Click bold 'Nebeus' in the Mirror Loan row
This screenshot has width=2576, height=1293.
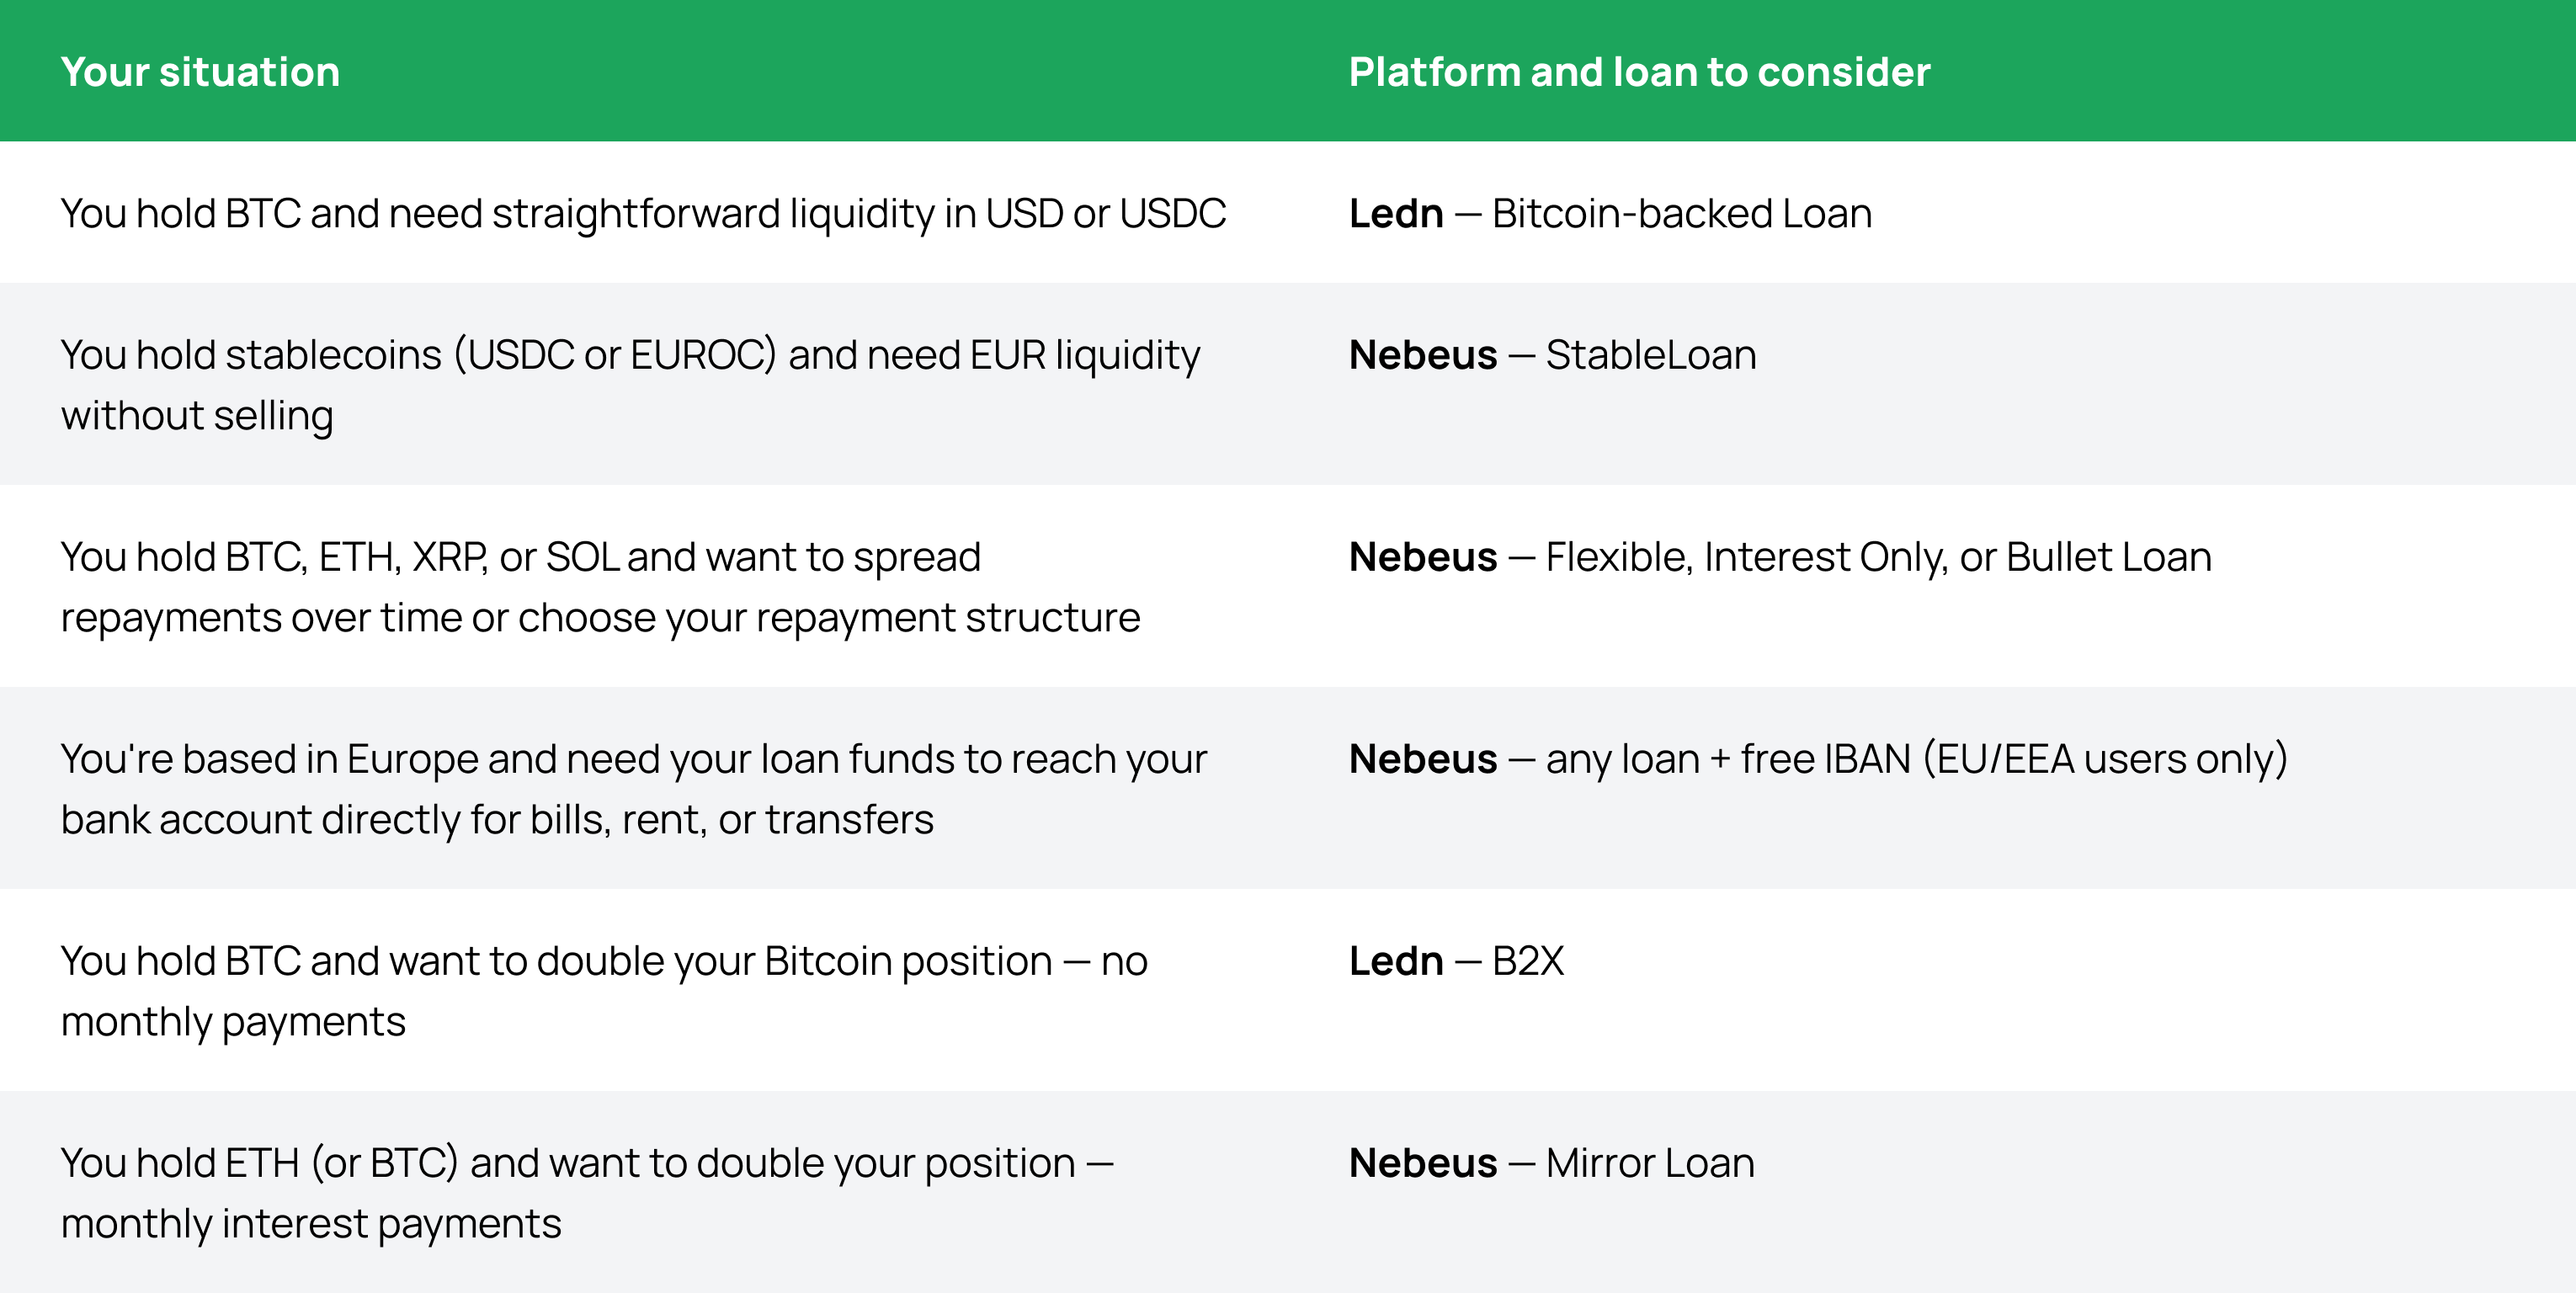tap(1422, 1163)
